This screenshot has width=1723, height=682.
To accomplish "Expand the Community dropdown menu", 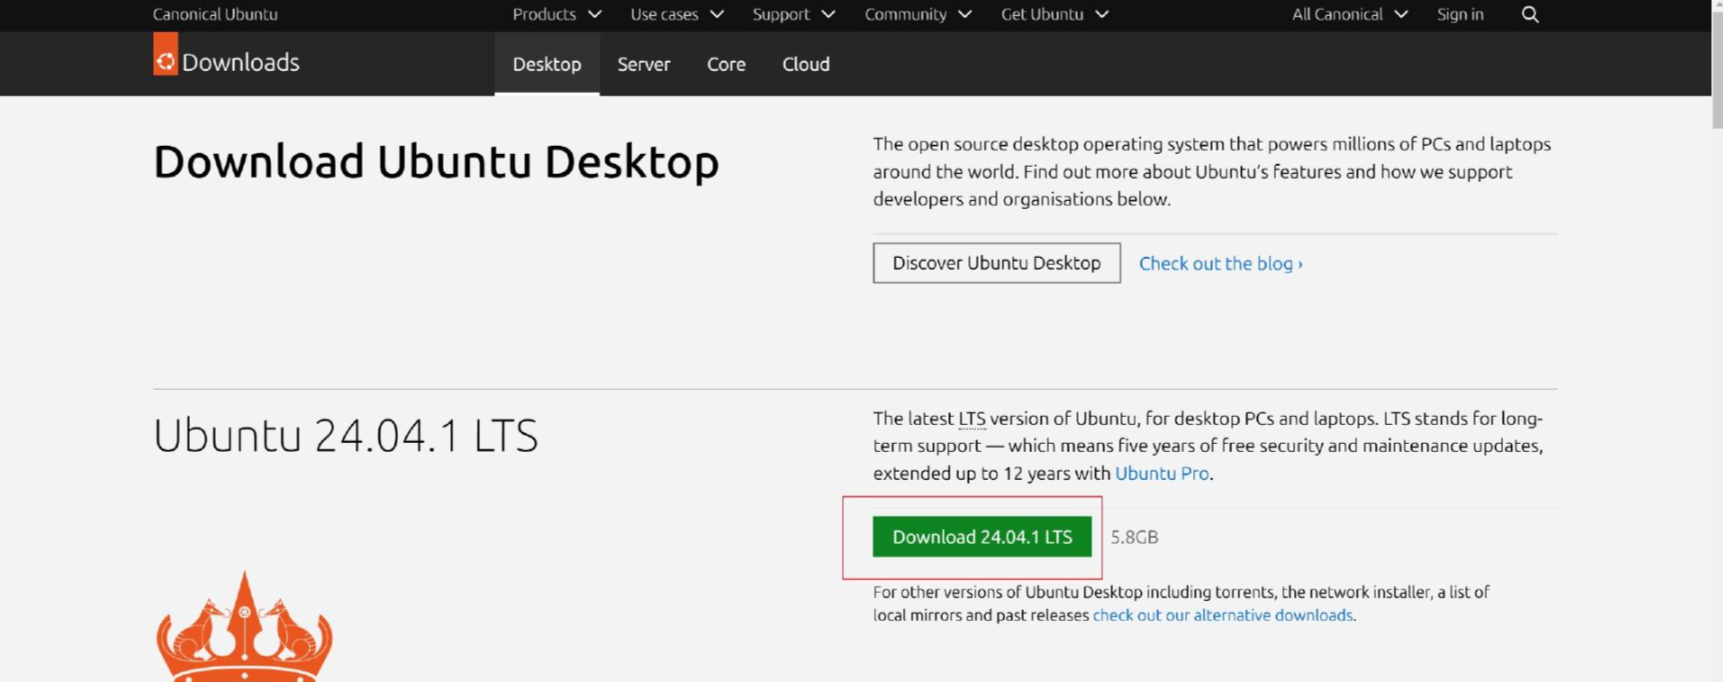I will (918, 14).
